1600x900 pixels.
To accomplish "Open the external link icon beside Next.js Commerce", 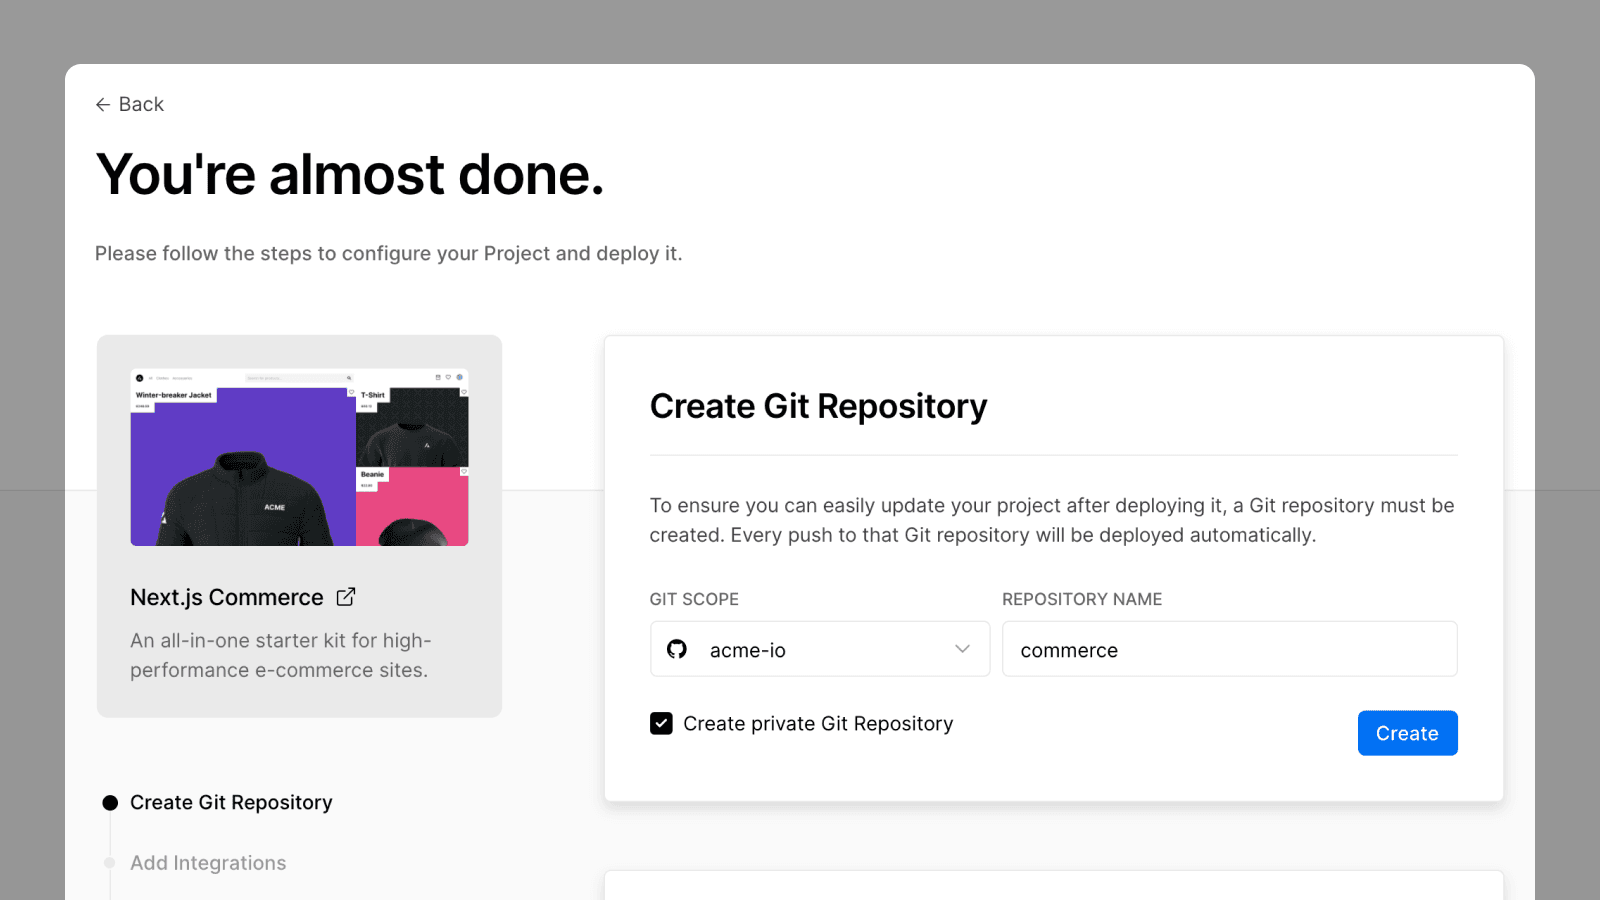I will (346, 597).
